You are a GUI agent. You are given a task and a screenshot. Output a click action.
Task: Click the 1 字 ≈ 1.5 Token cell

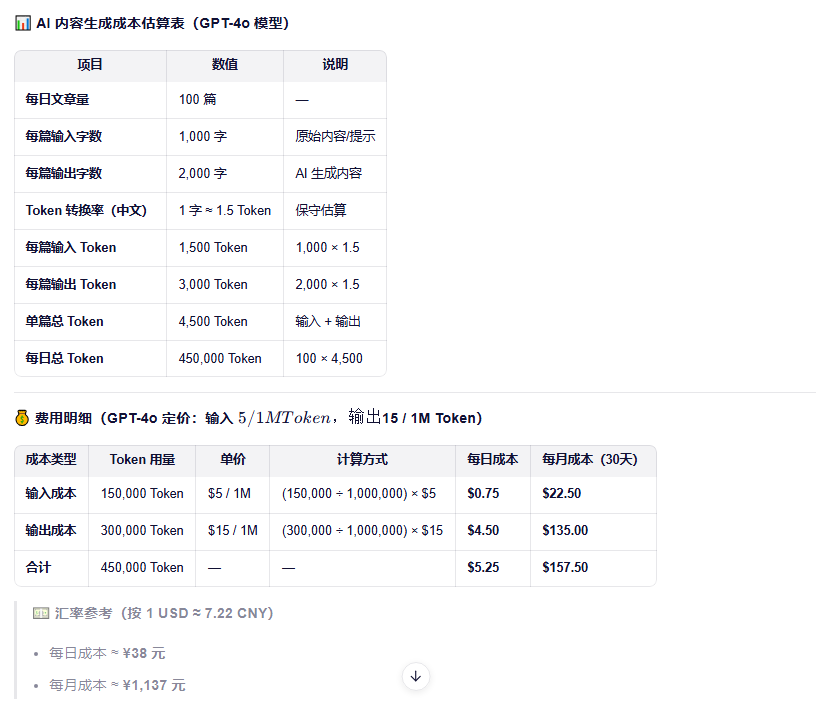pyautogui.click(x=225, y=211)
